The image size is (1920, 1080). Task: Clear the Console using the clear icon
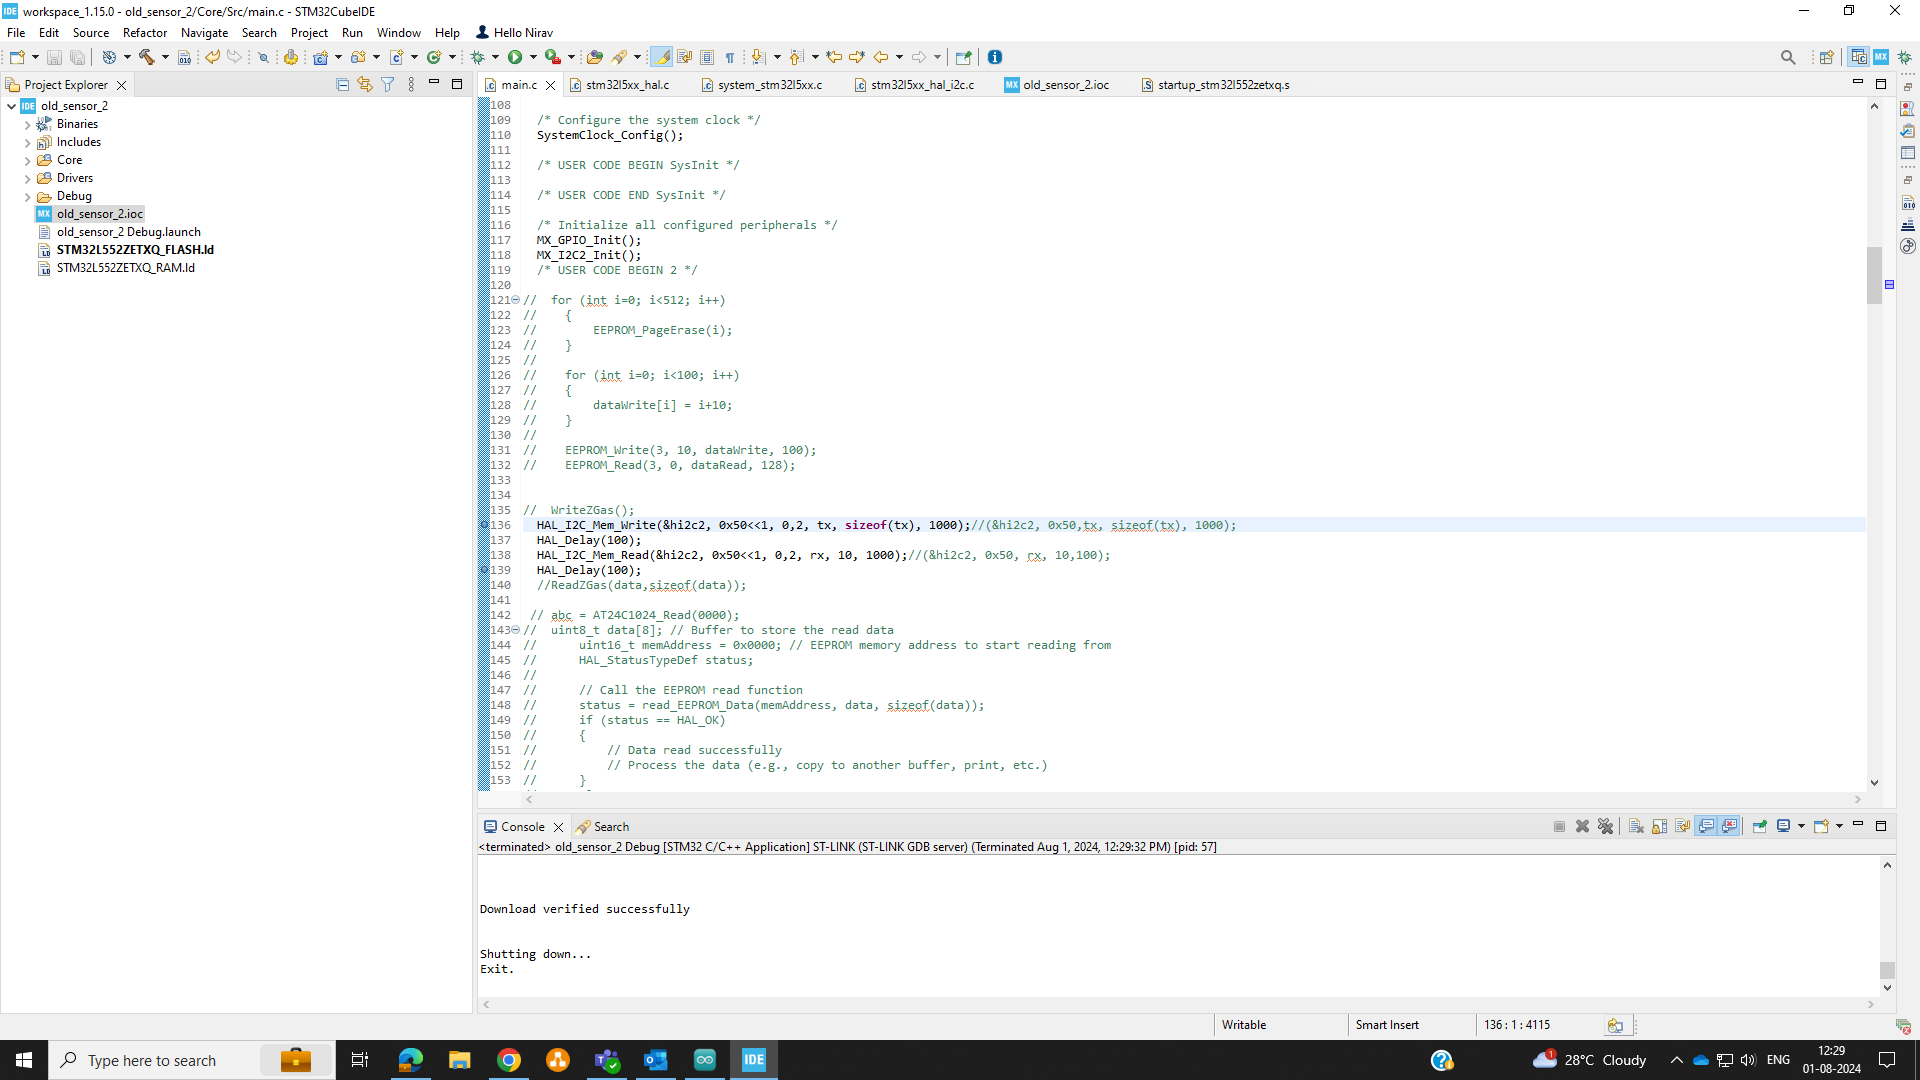(x=1636, y=826)
